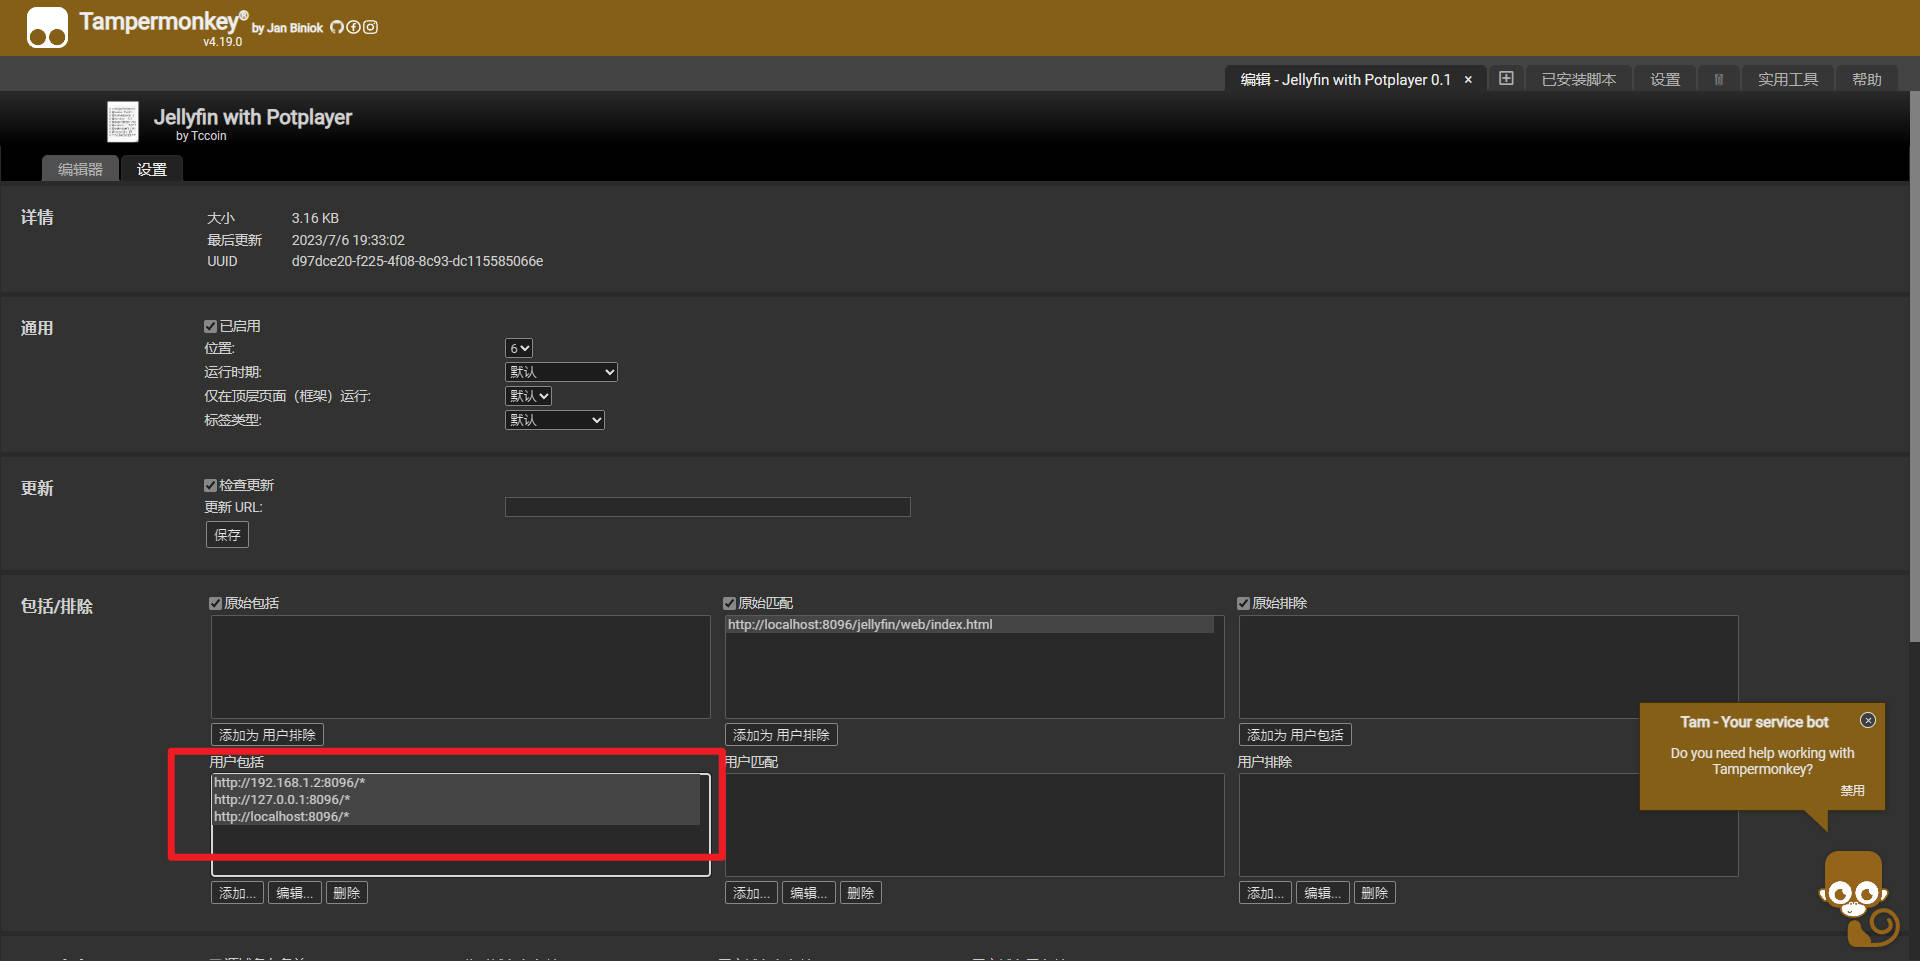Image resolution: width=1920 pixels, height=961 pixels.
Task: Click the 3.16 KB size value
Action: pyautogui.click(x=315, y=218)
